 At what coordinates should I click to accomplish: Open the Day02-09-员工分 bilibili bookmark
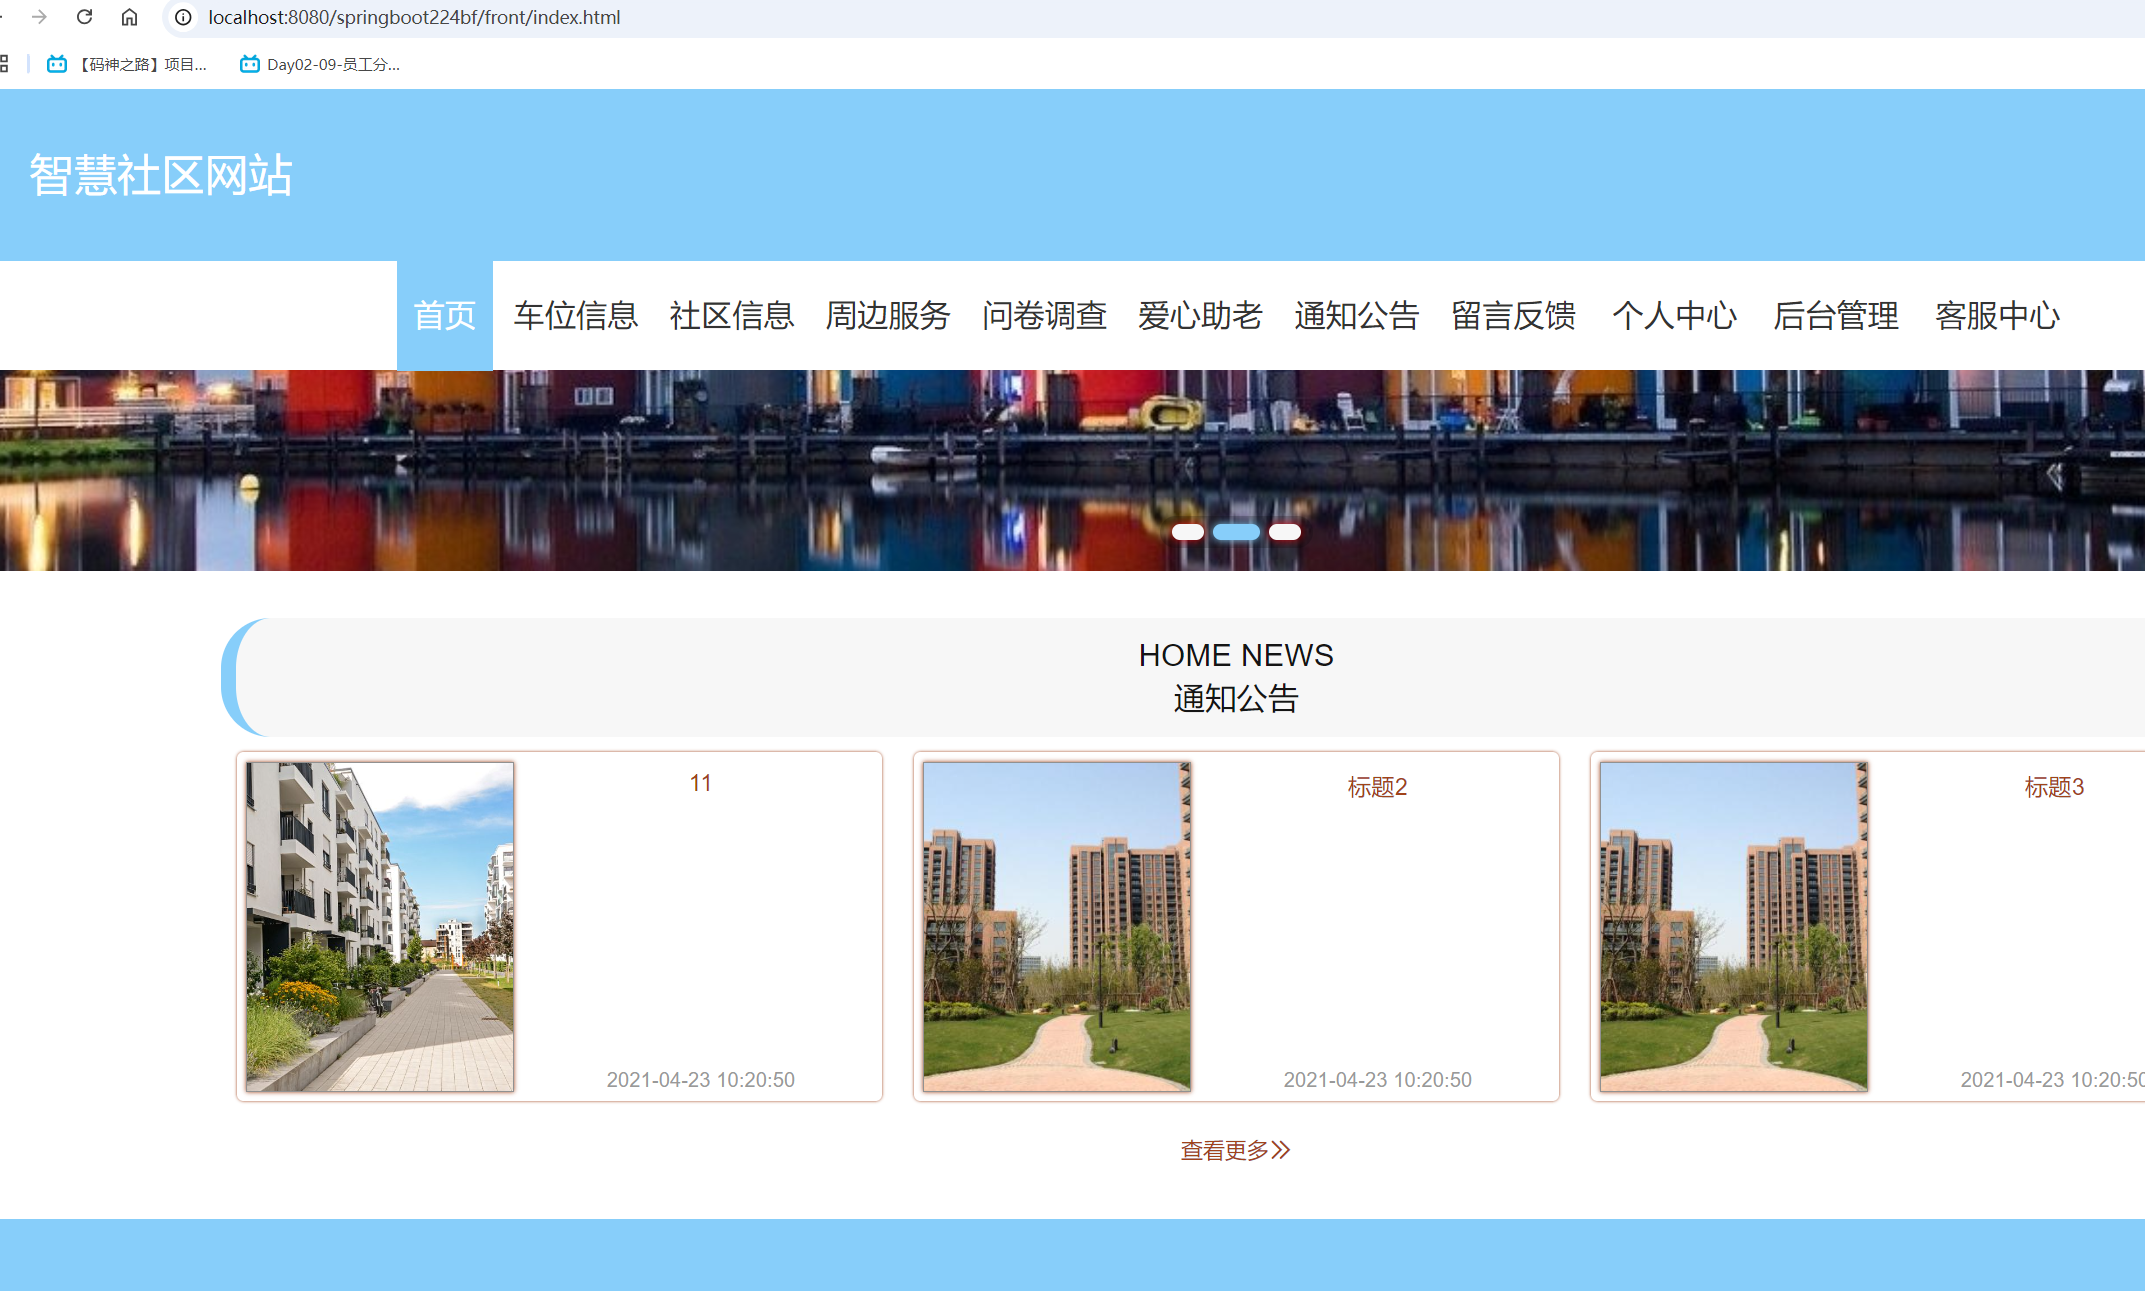click(322, 63)
